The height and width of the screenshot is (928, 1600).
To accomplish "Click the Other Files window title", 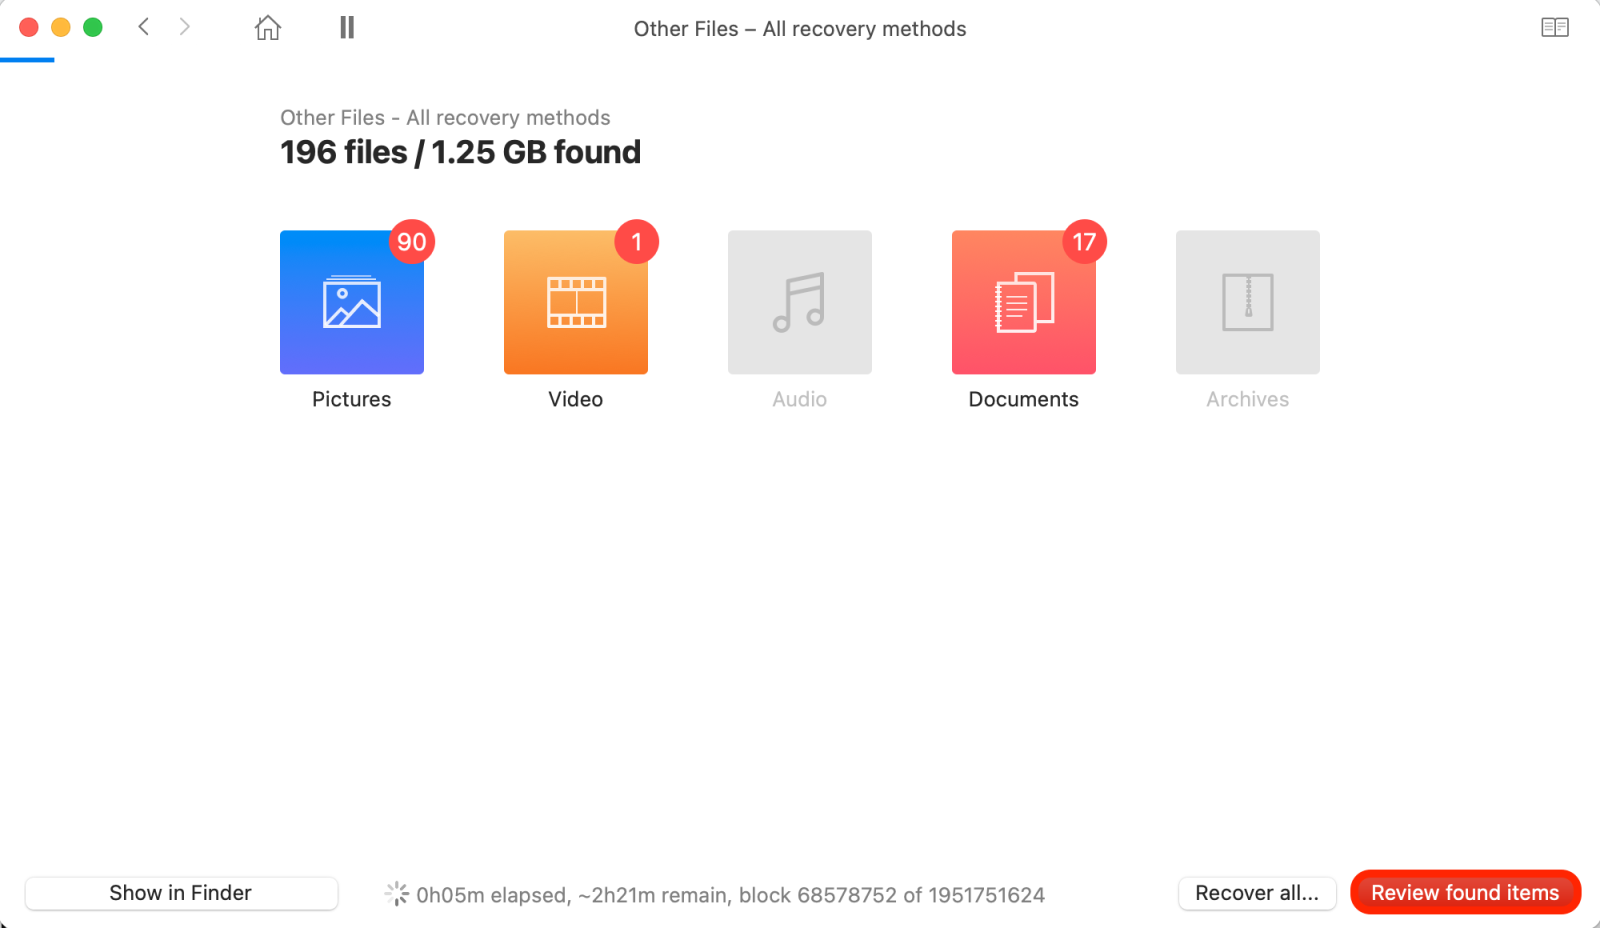I will pyautogui.click(x=799, y=29).
